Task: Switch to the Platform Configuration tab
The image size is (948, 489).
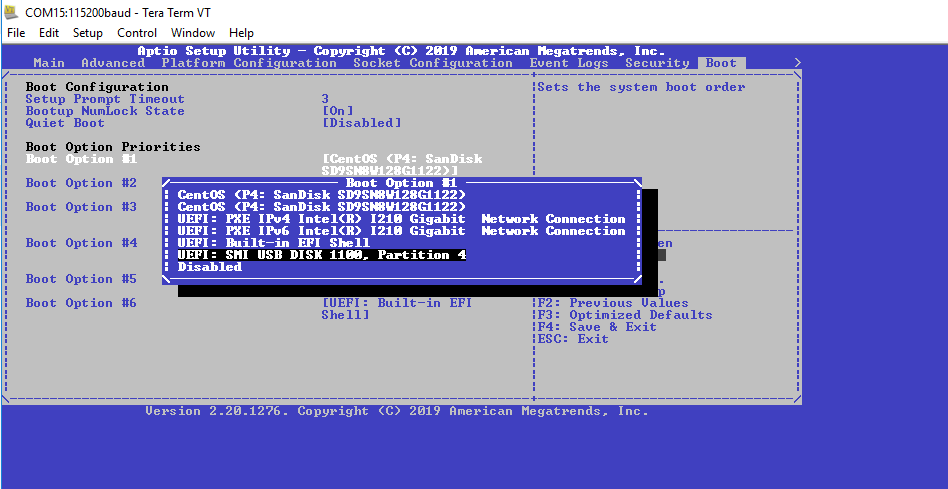Action: (x=249, y=63)
